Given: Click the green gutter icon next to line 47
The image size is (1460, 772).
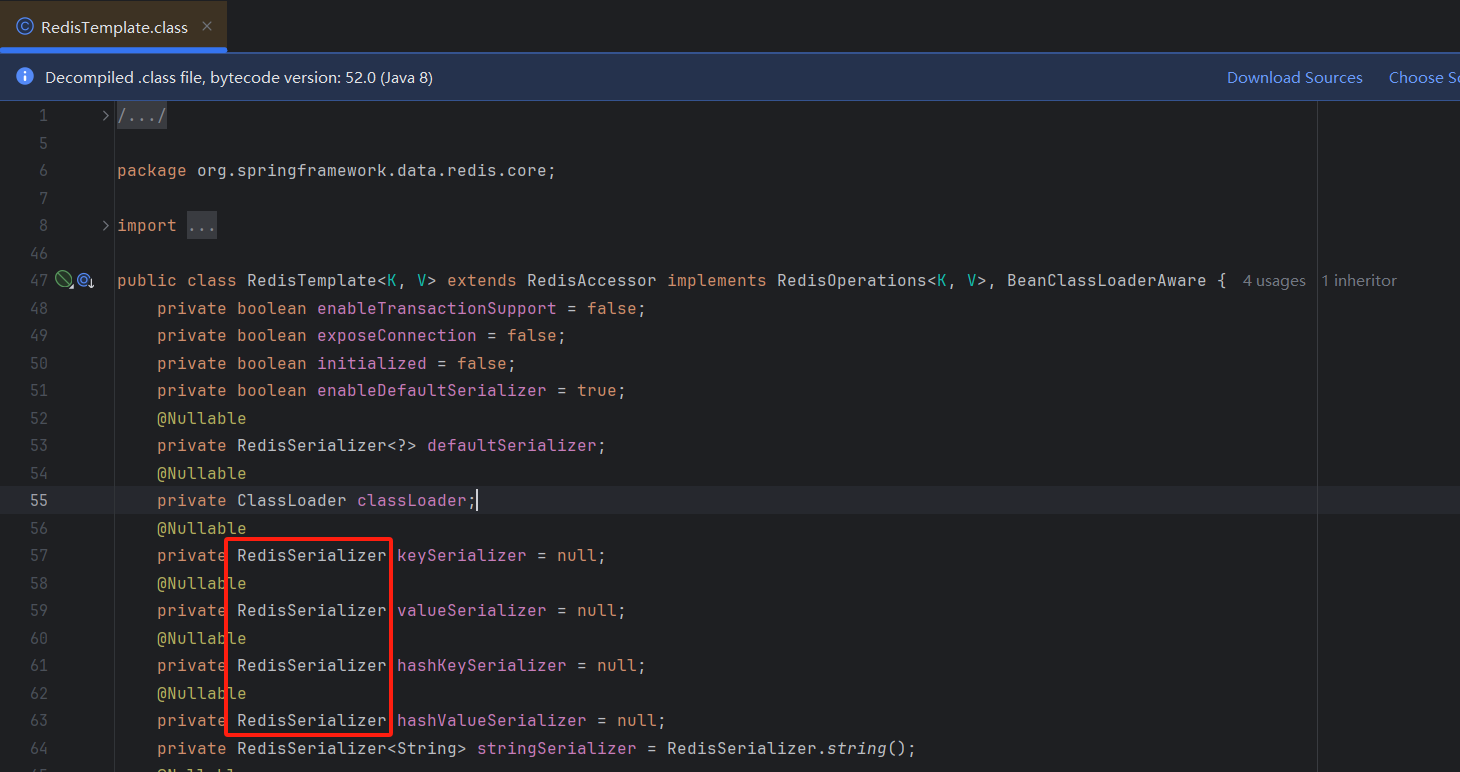Looking at the screenshot, I should pyautogui.click(x=64, y=280).
